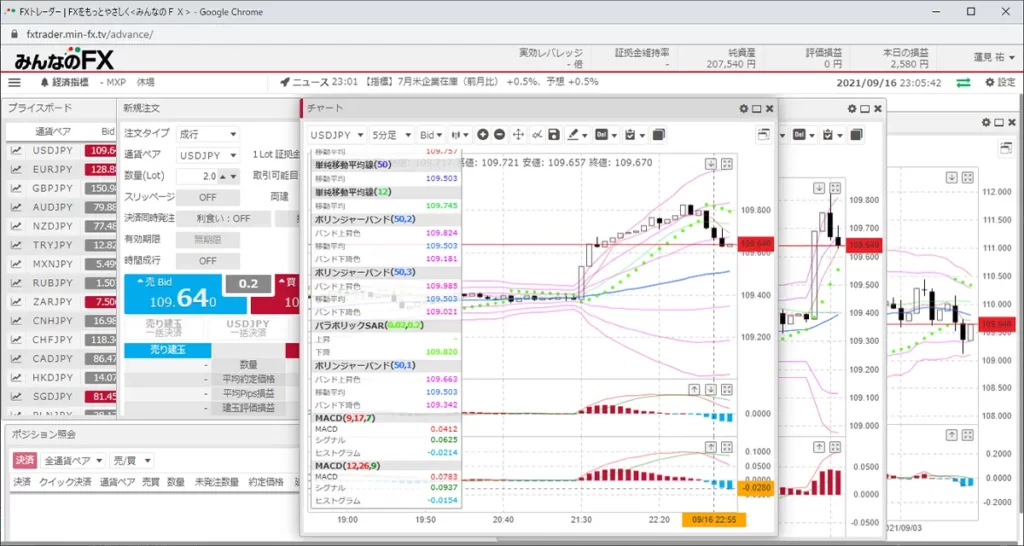Toggle the スリッページ OFF switch
This screenshot has width=1024, height=546.
(207, 197)
